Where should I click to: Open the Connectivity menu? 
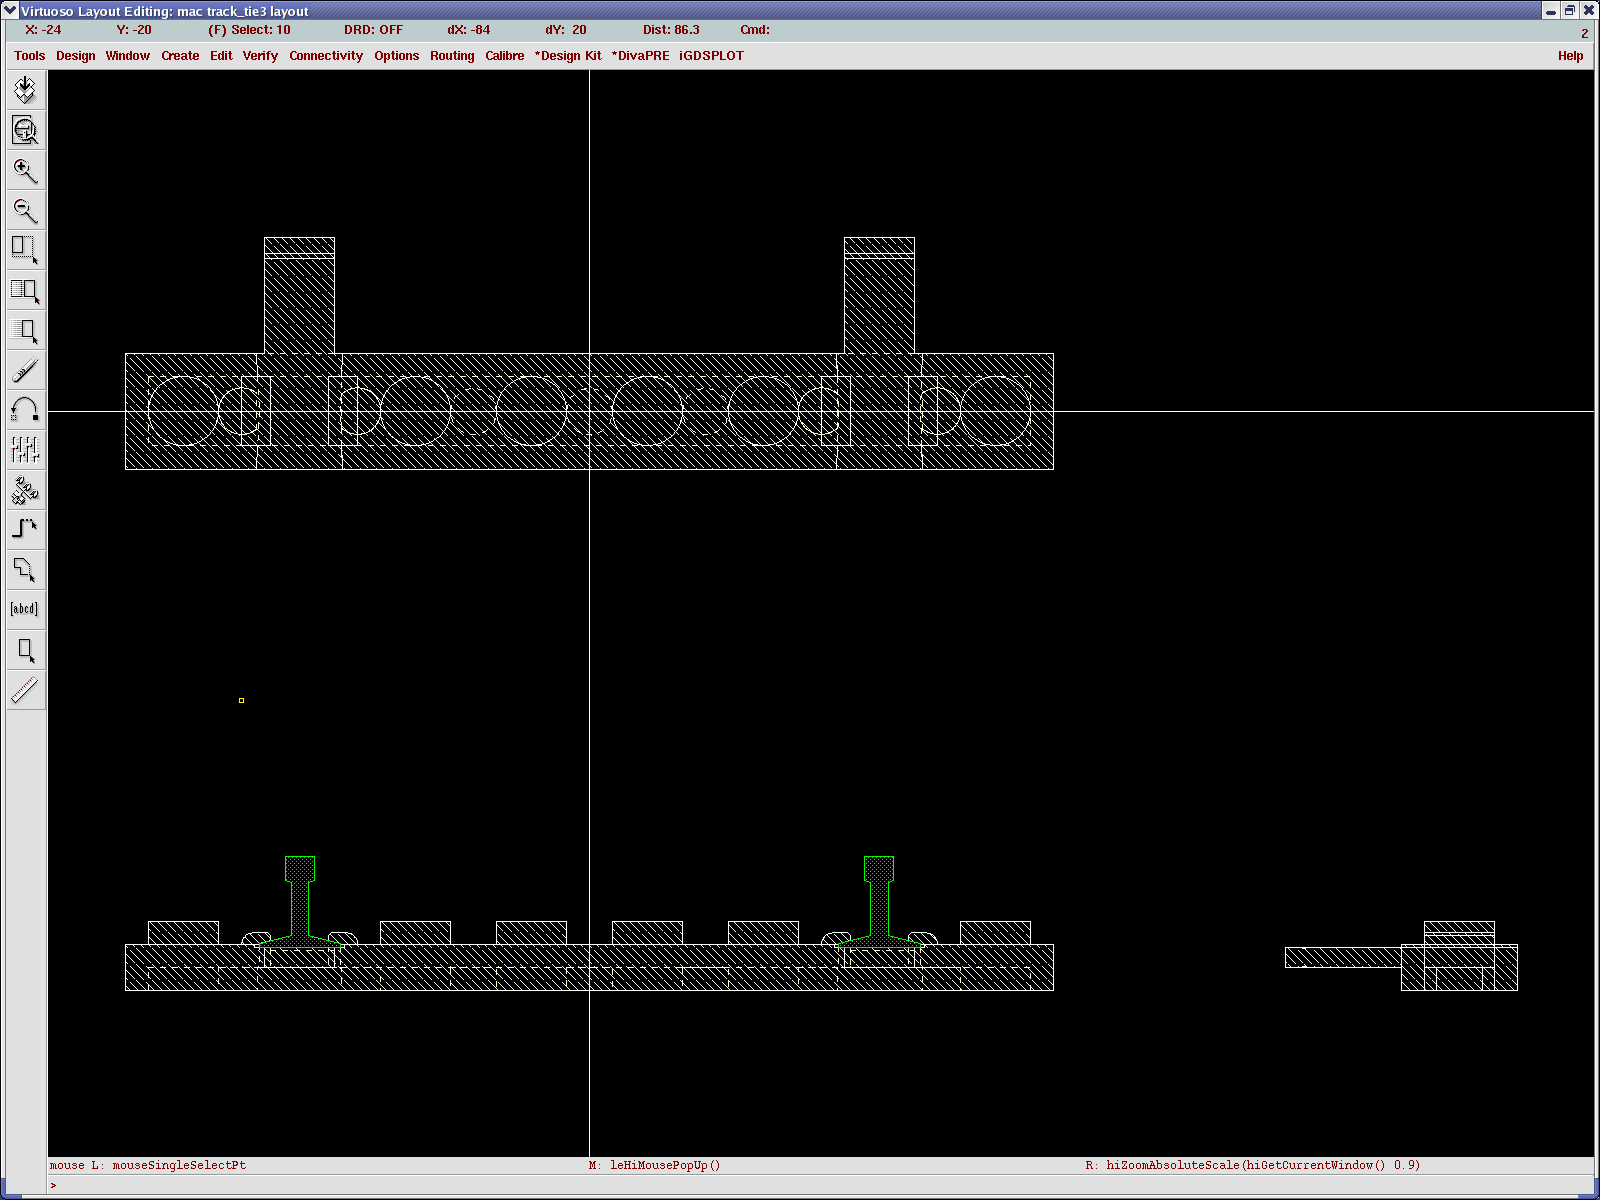pyautogui.click(x=326, y=56)
